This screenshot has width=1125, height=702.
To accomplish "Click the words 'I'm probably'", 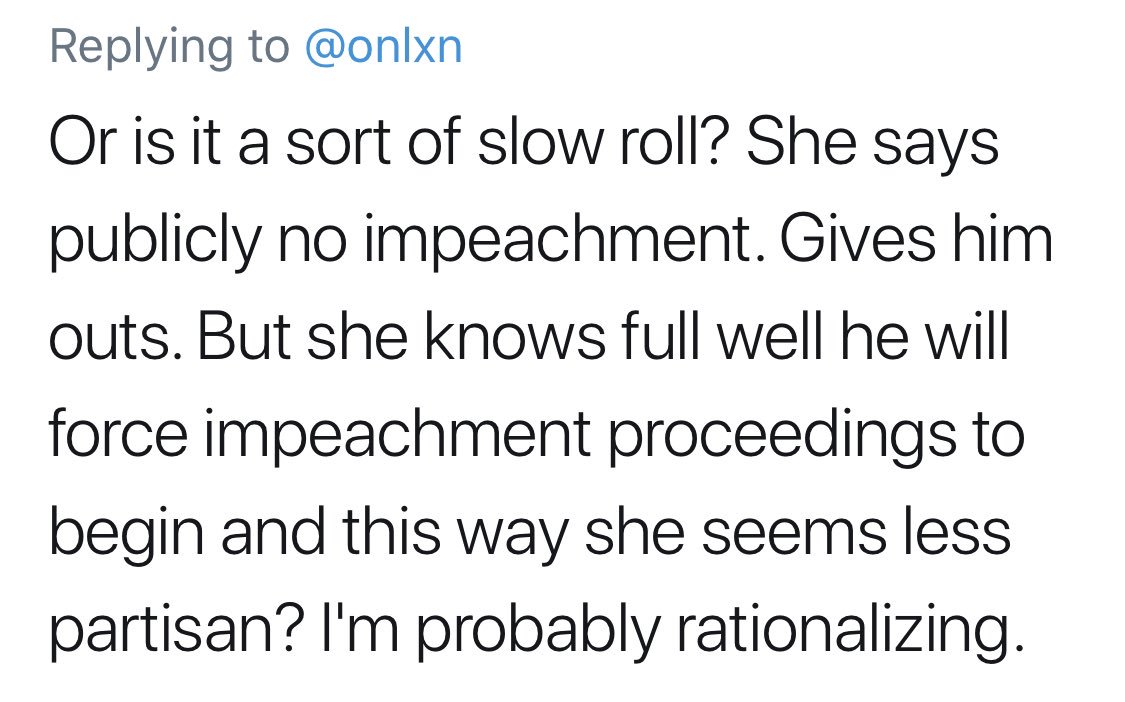I will pyautogui.click(x=491, y=630).
